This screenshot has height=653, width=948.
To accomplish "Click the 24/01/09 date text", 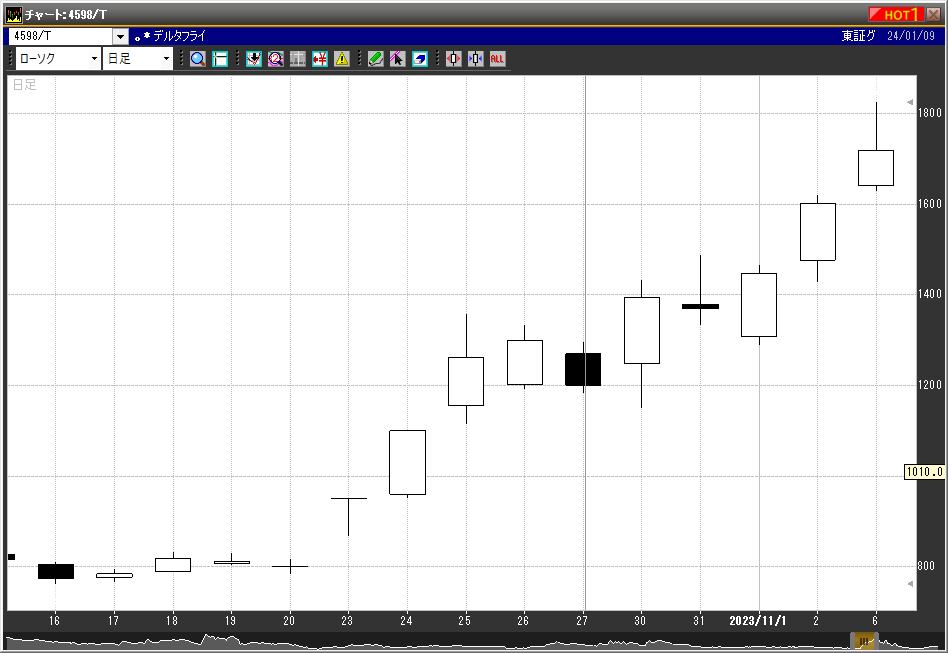I will pos(911,36).
